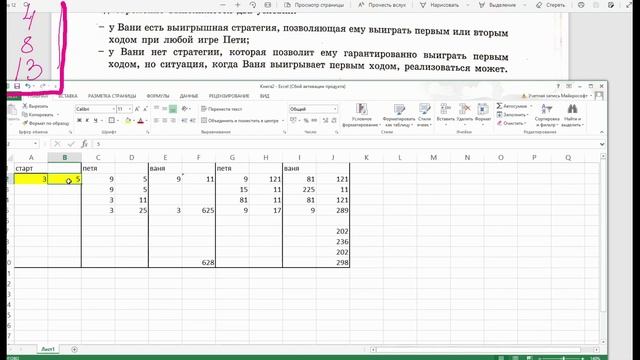Open ВСТАВКА ribbon tab
Image resolution: width=640 pixels, height=360 pixels.
pos(68,96)
